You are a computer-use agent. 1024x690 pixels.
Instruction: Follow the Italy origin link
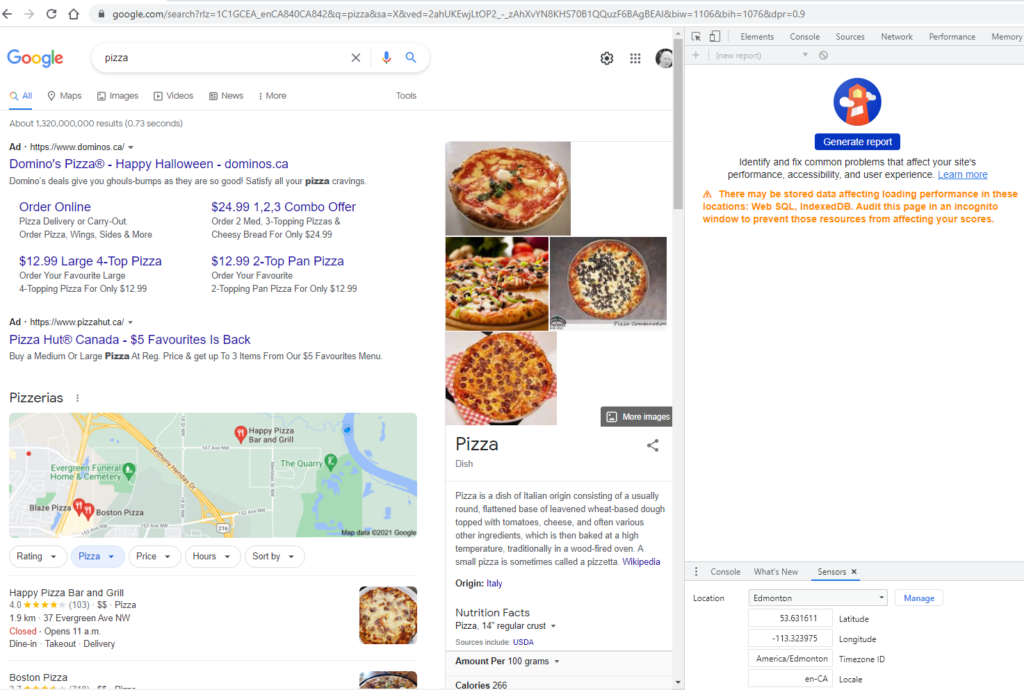click(x=494, y=584)
